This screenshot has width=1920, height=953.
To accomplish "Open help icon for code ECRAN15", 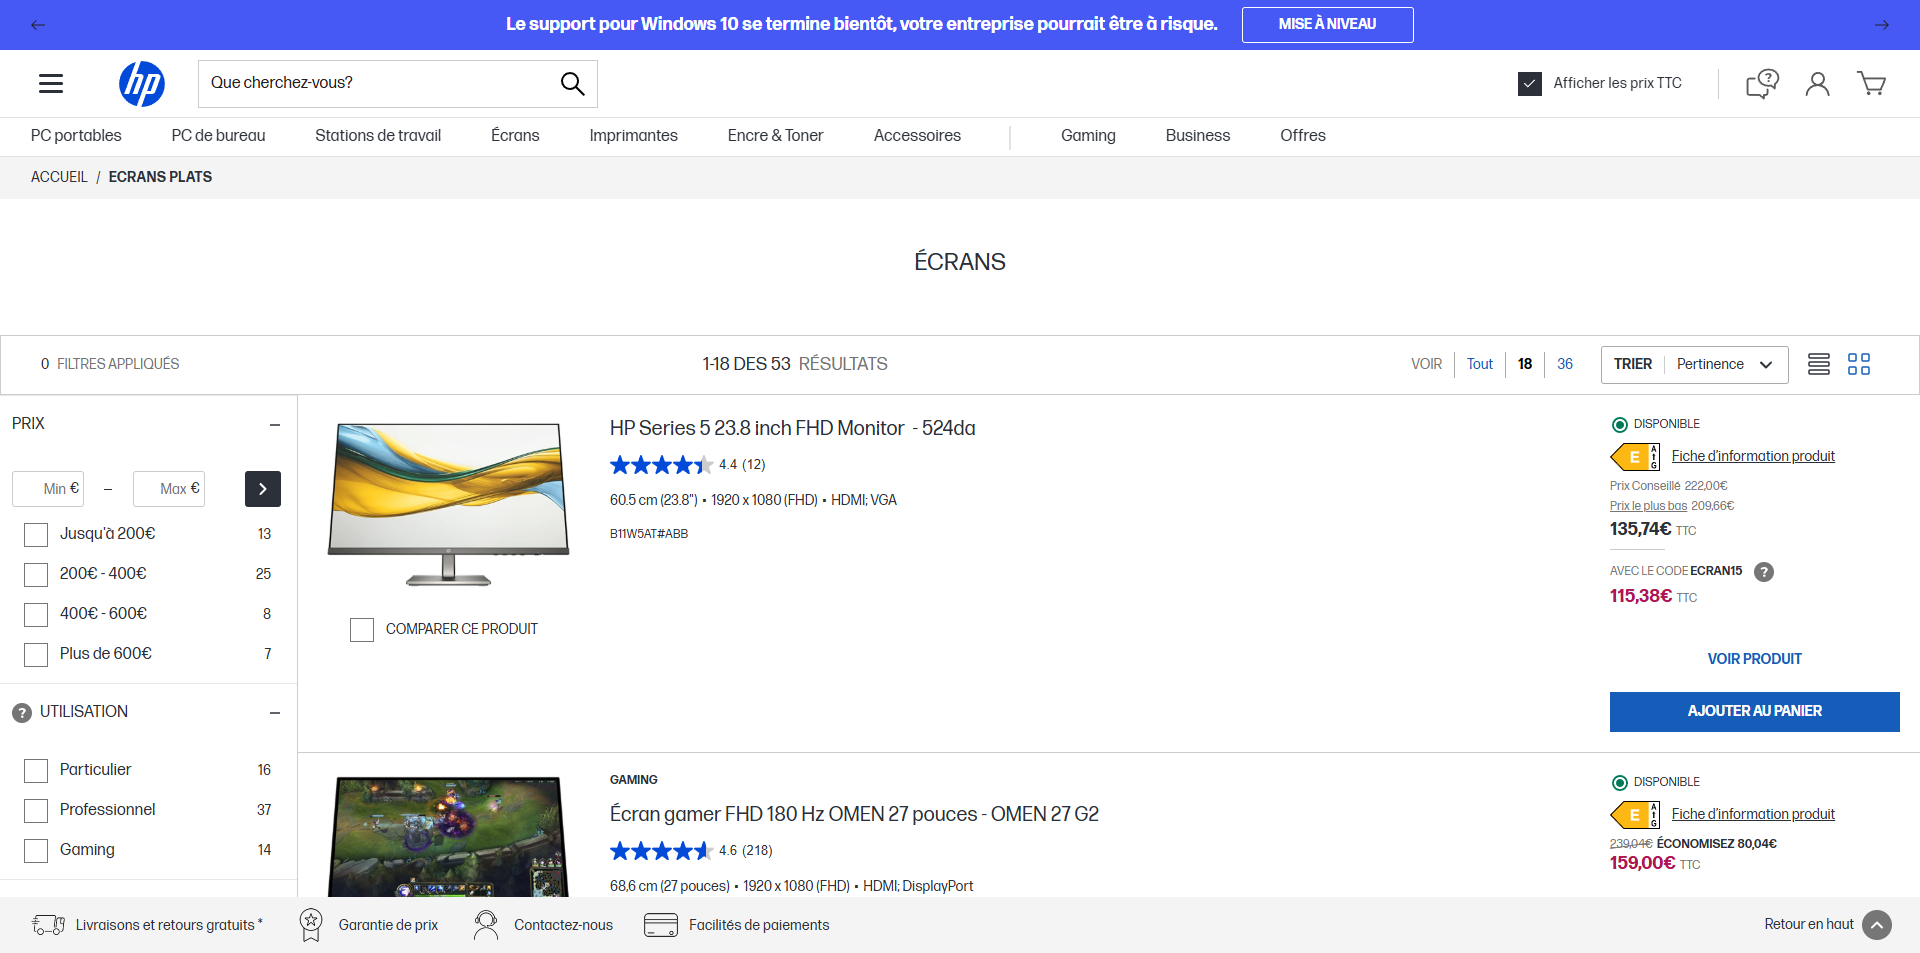I will click(x=1764, y=572).
